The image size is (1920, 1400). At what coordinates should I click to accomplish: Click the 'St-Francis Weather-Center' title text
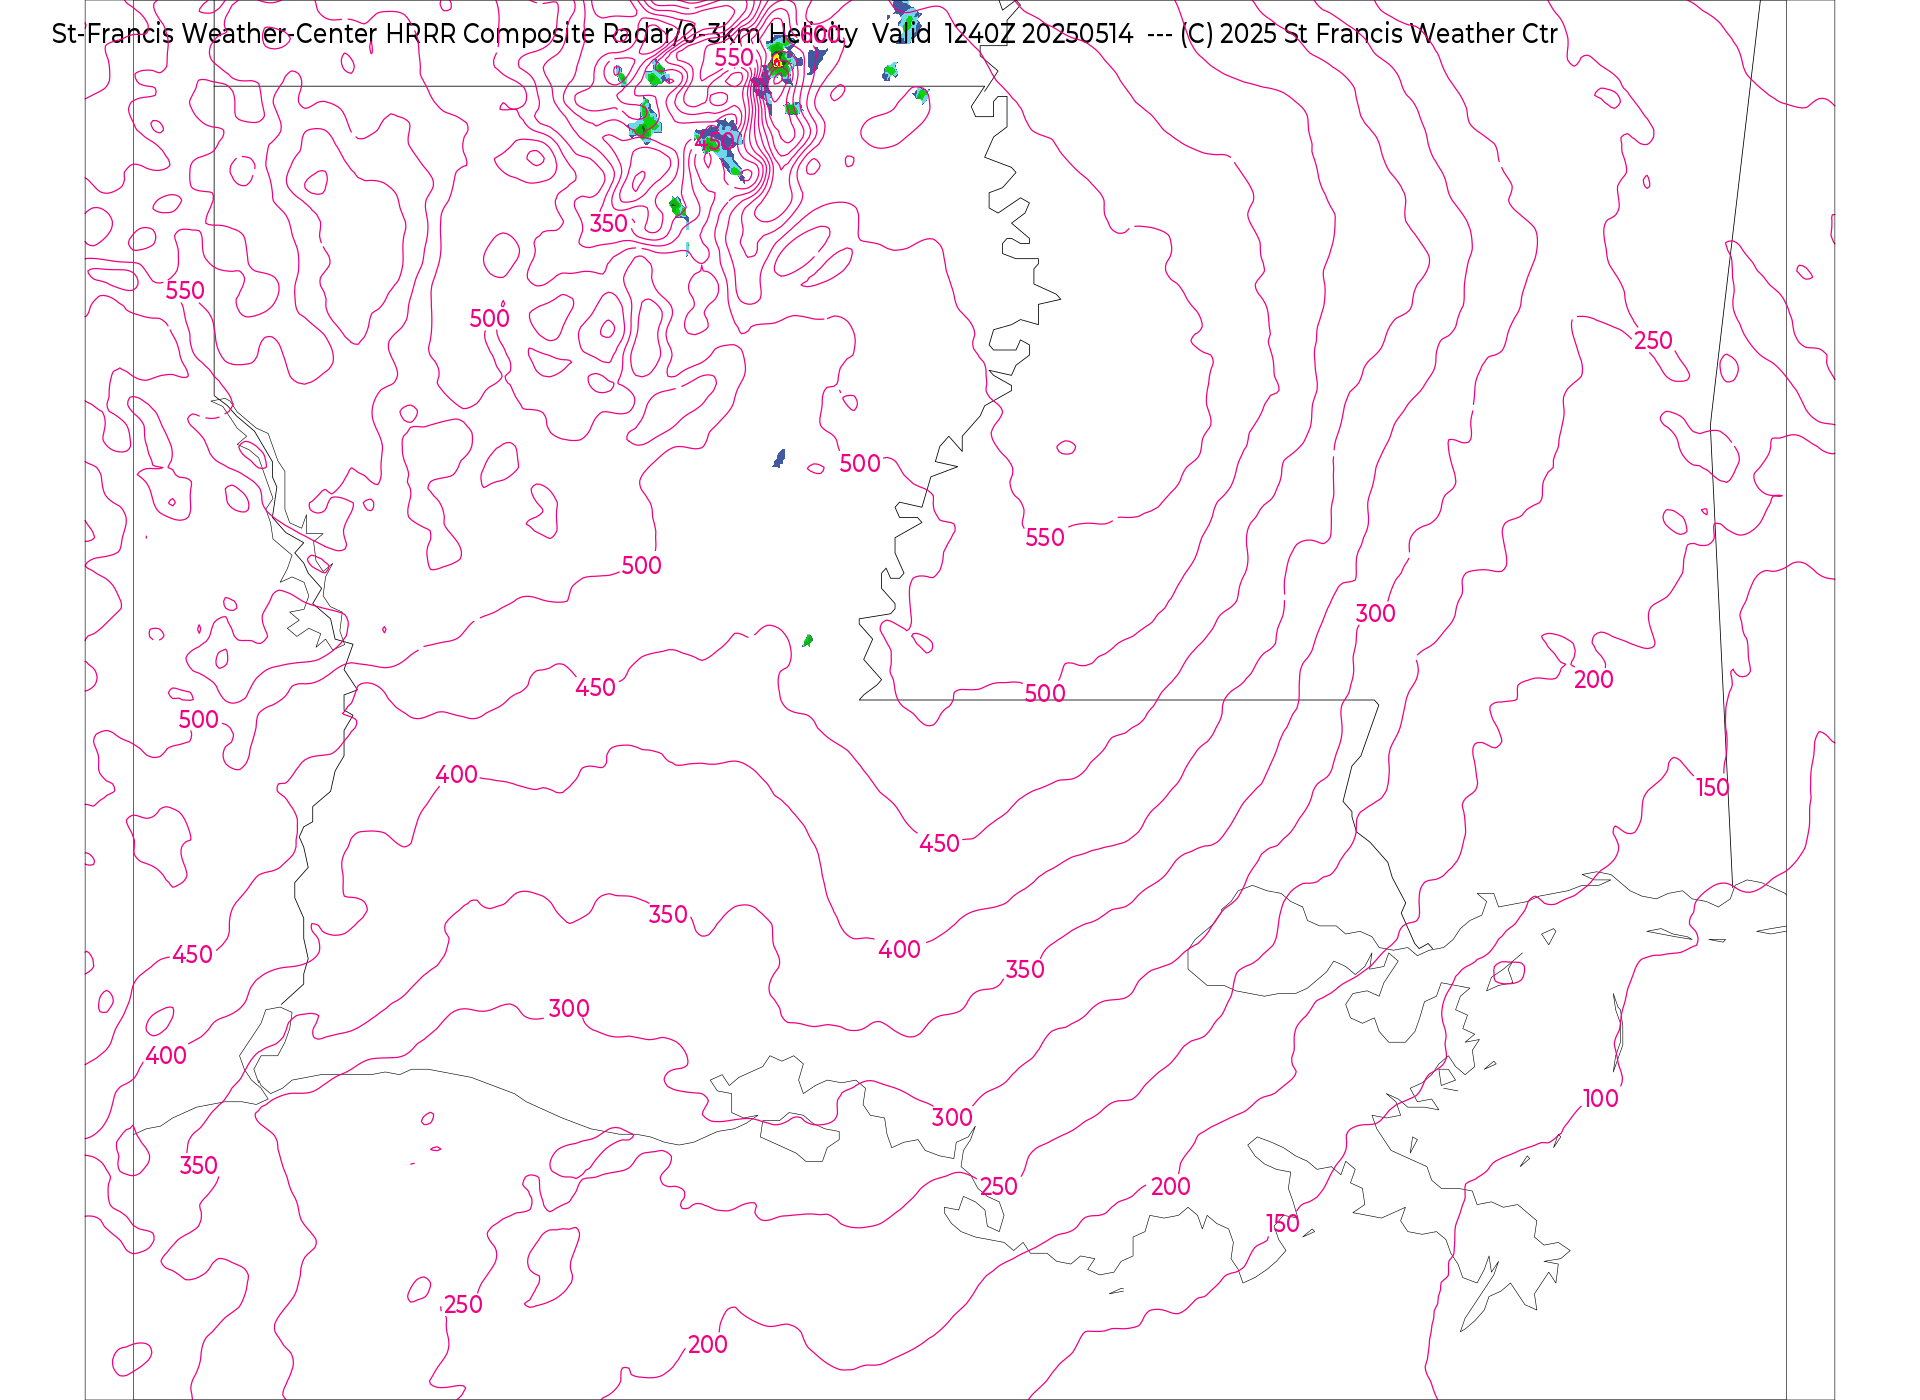click(x=215, y=34)
